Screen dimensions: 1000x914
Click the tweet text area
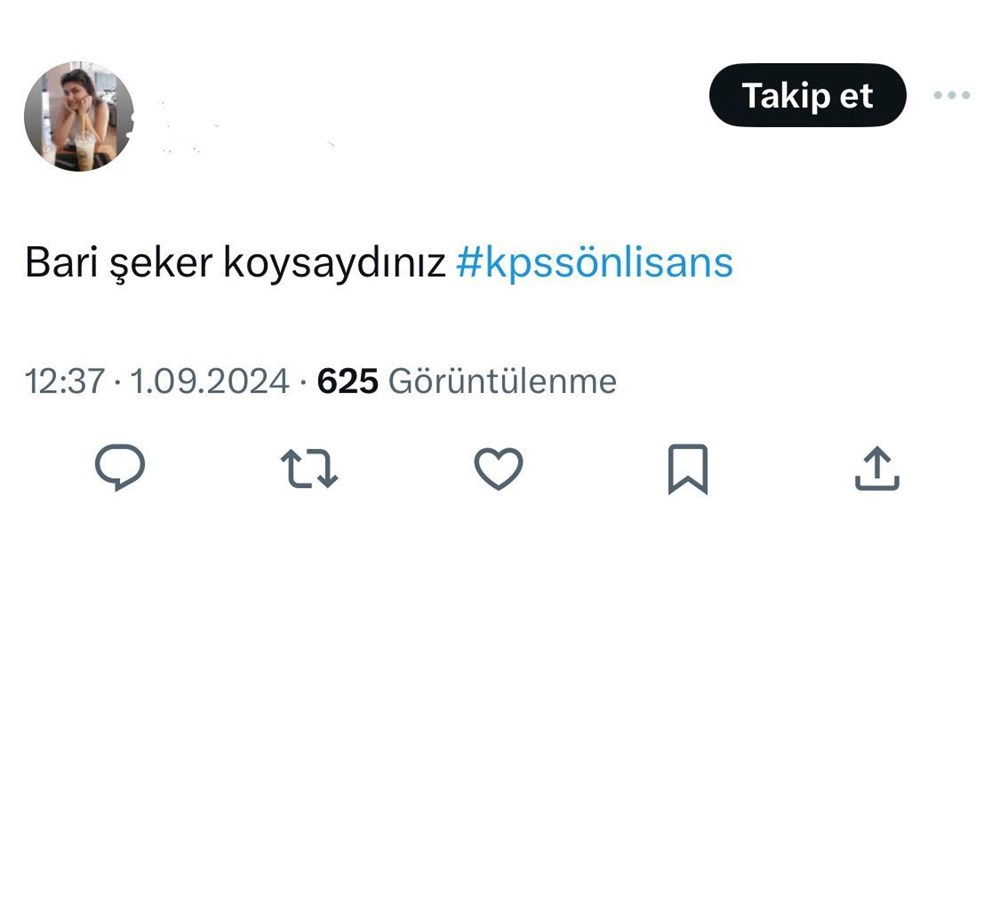pyautogui.click(x=235, y=262)
